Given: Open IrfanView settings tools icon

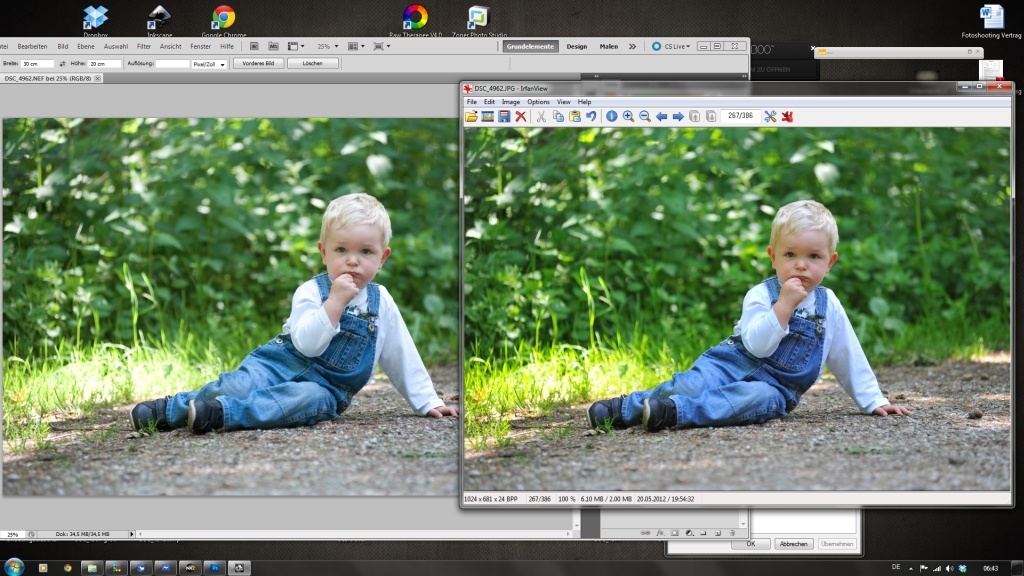Looking at the screenshot, I should click(x=771, y=116).
